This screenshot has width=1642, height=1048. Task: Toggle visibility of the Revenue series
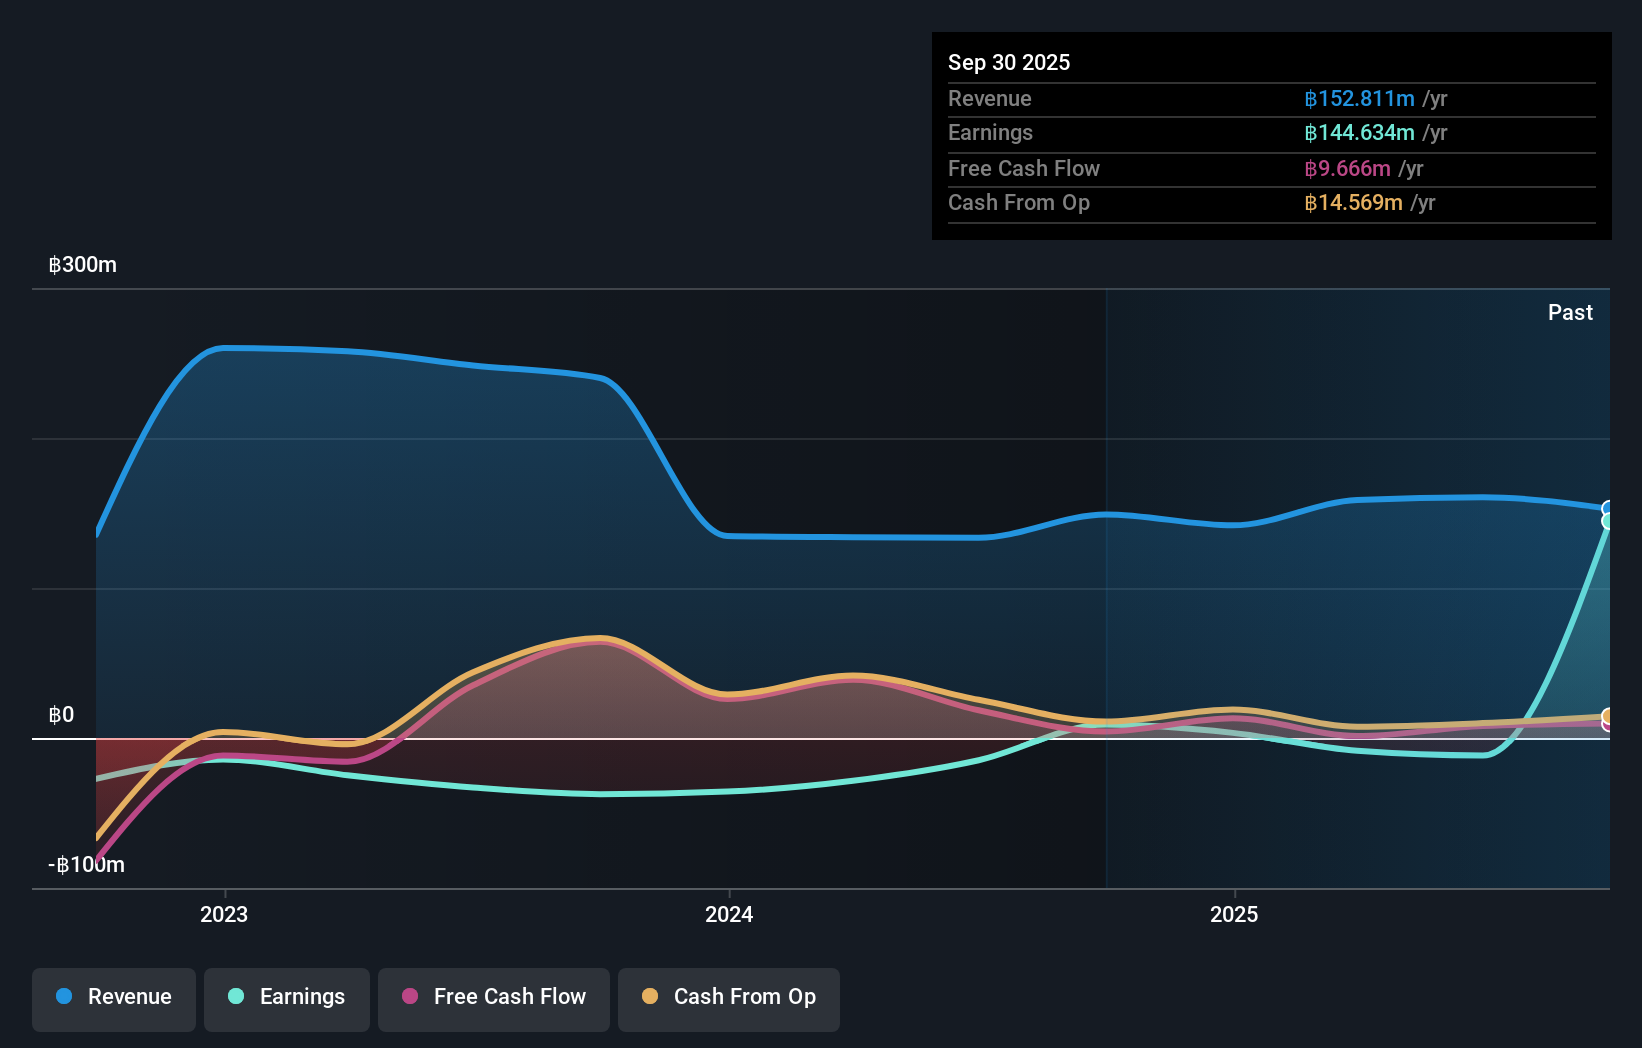coord(113,997)
